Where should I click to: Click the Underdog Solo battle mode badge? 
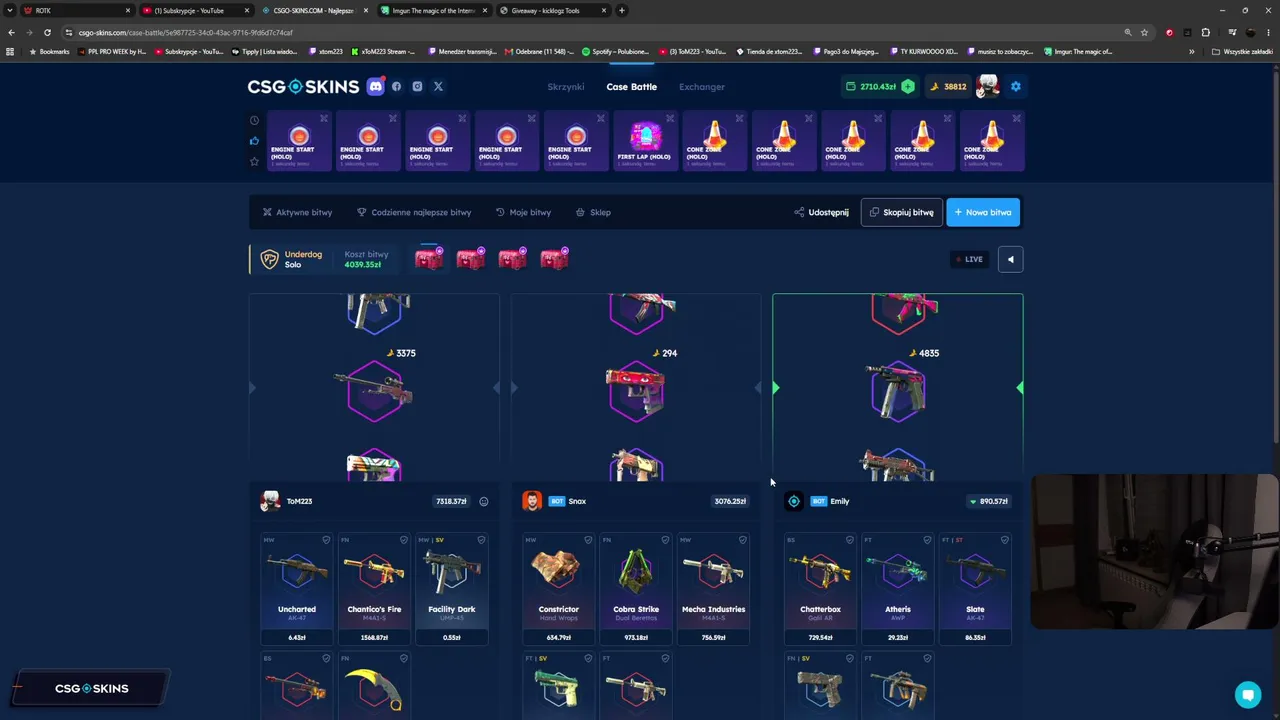click(x=293, y=259)
